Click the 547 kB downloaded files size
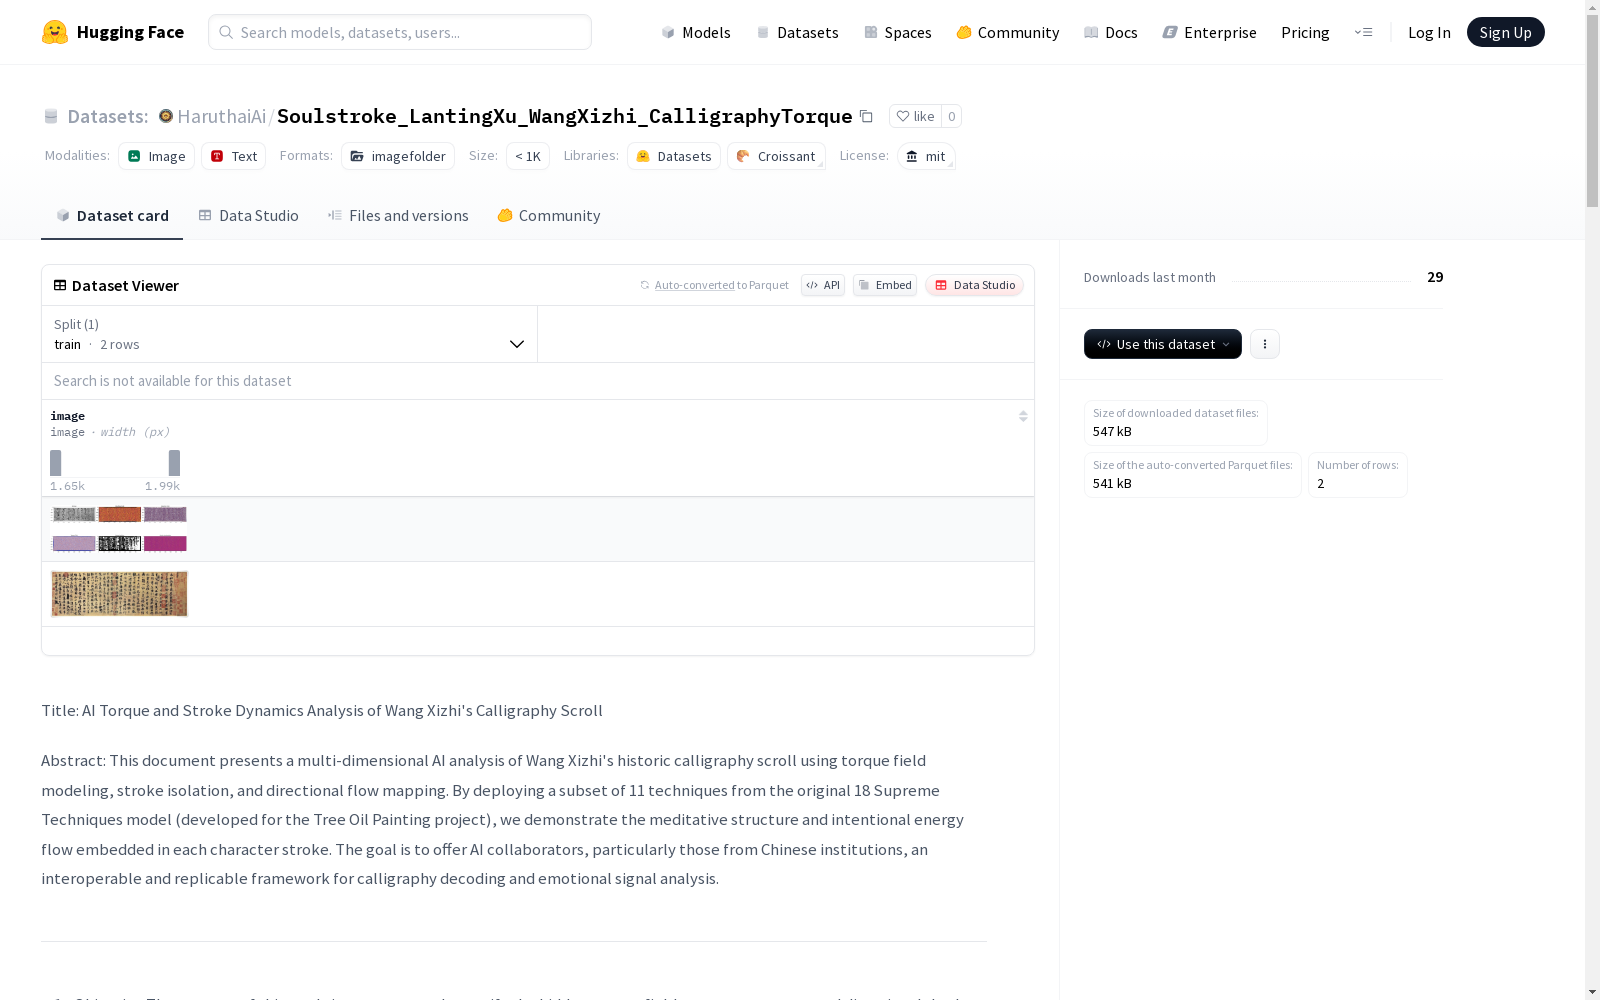 pyautogui.click(x=1112, y=431)
